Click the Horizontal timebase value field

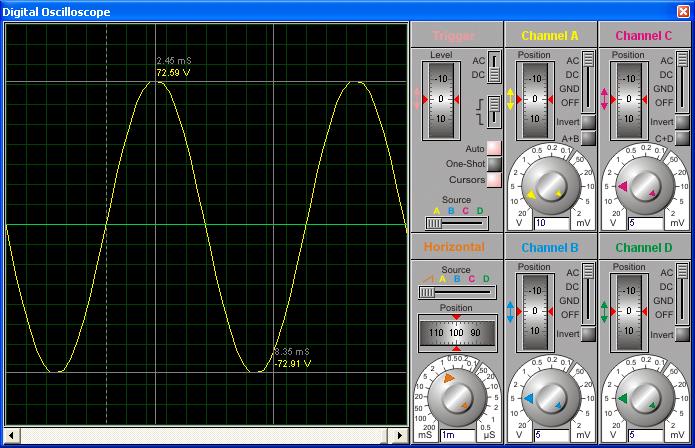tap(459, 435)
